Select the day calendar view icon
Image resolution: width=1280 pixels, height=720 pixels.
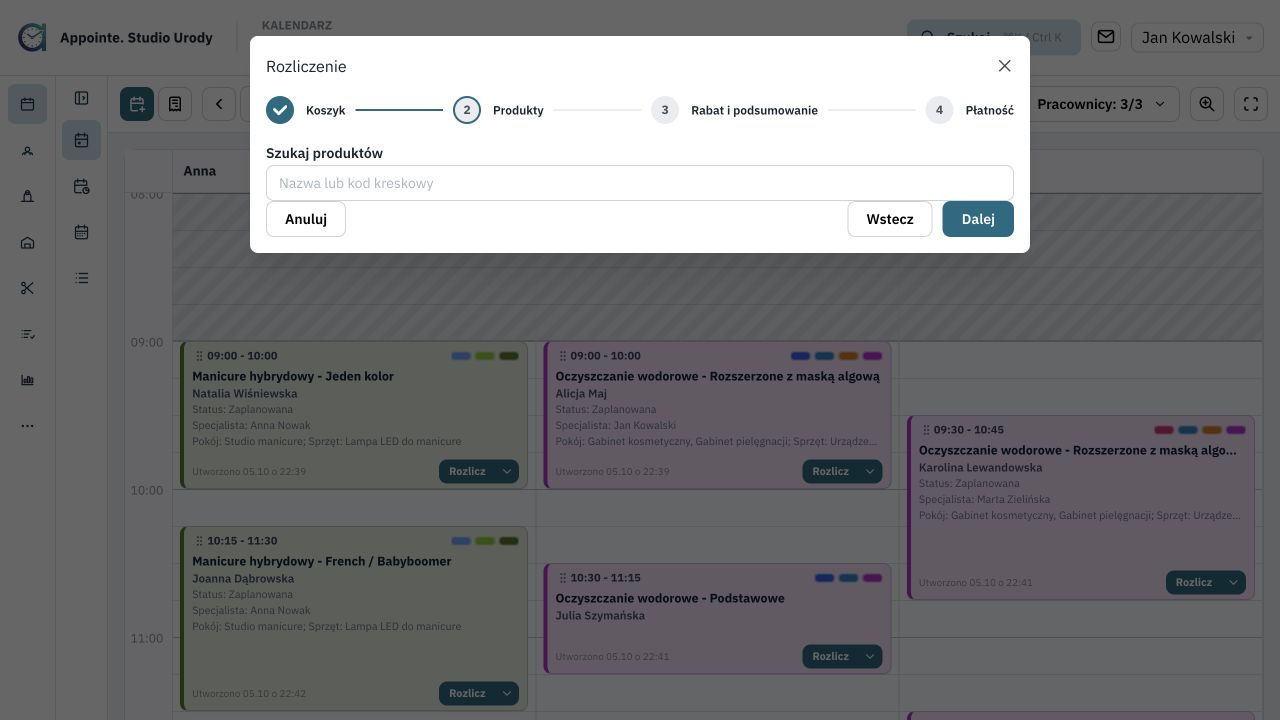point(82,140)
